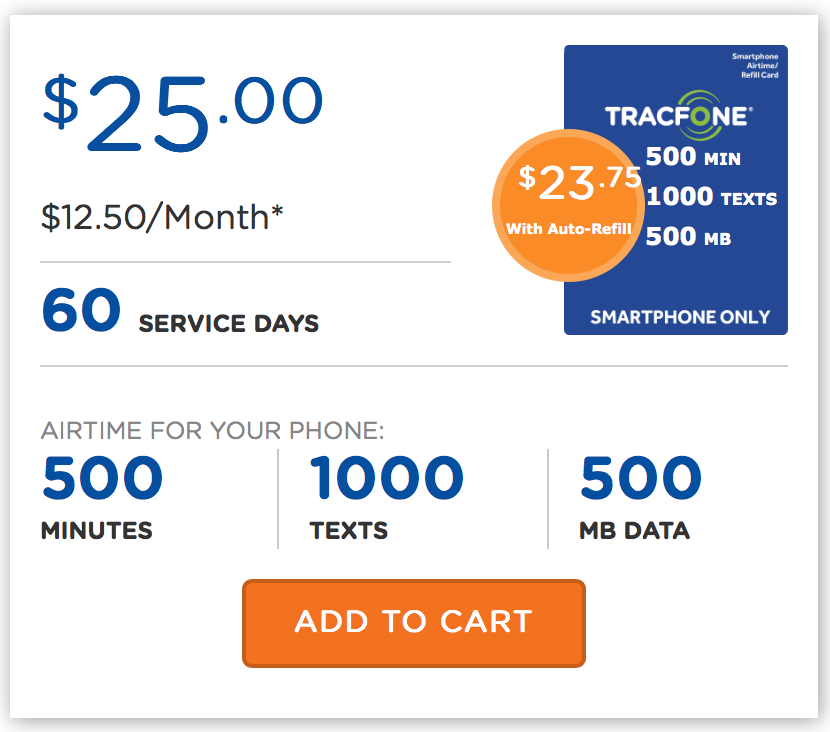Click the Add to Cart button
This screenshot has width=830, height=732.
tap(413, 623)
